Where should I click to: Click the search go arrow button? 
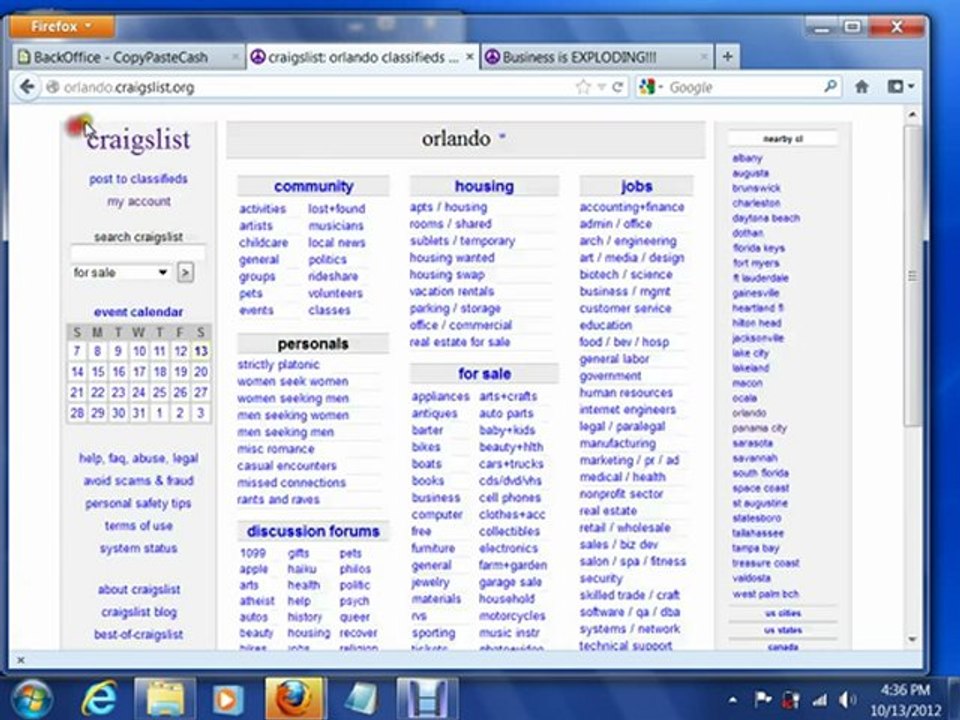pyautogui.click(x=186, y=272)
